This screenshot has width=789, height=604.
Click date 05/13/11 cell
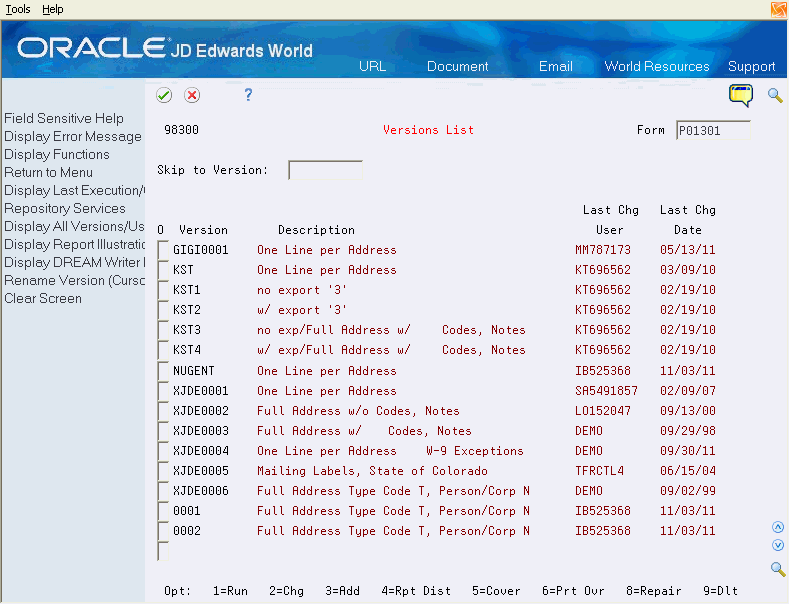click(x=688, y=250)
